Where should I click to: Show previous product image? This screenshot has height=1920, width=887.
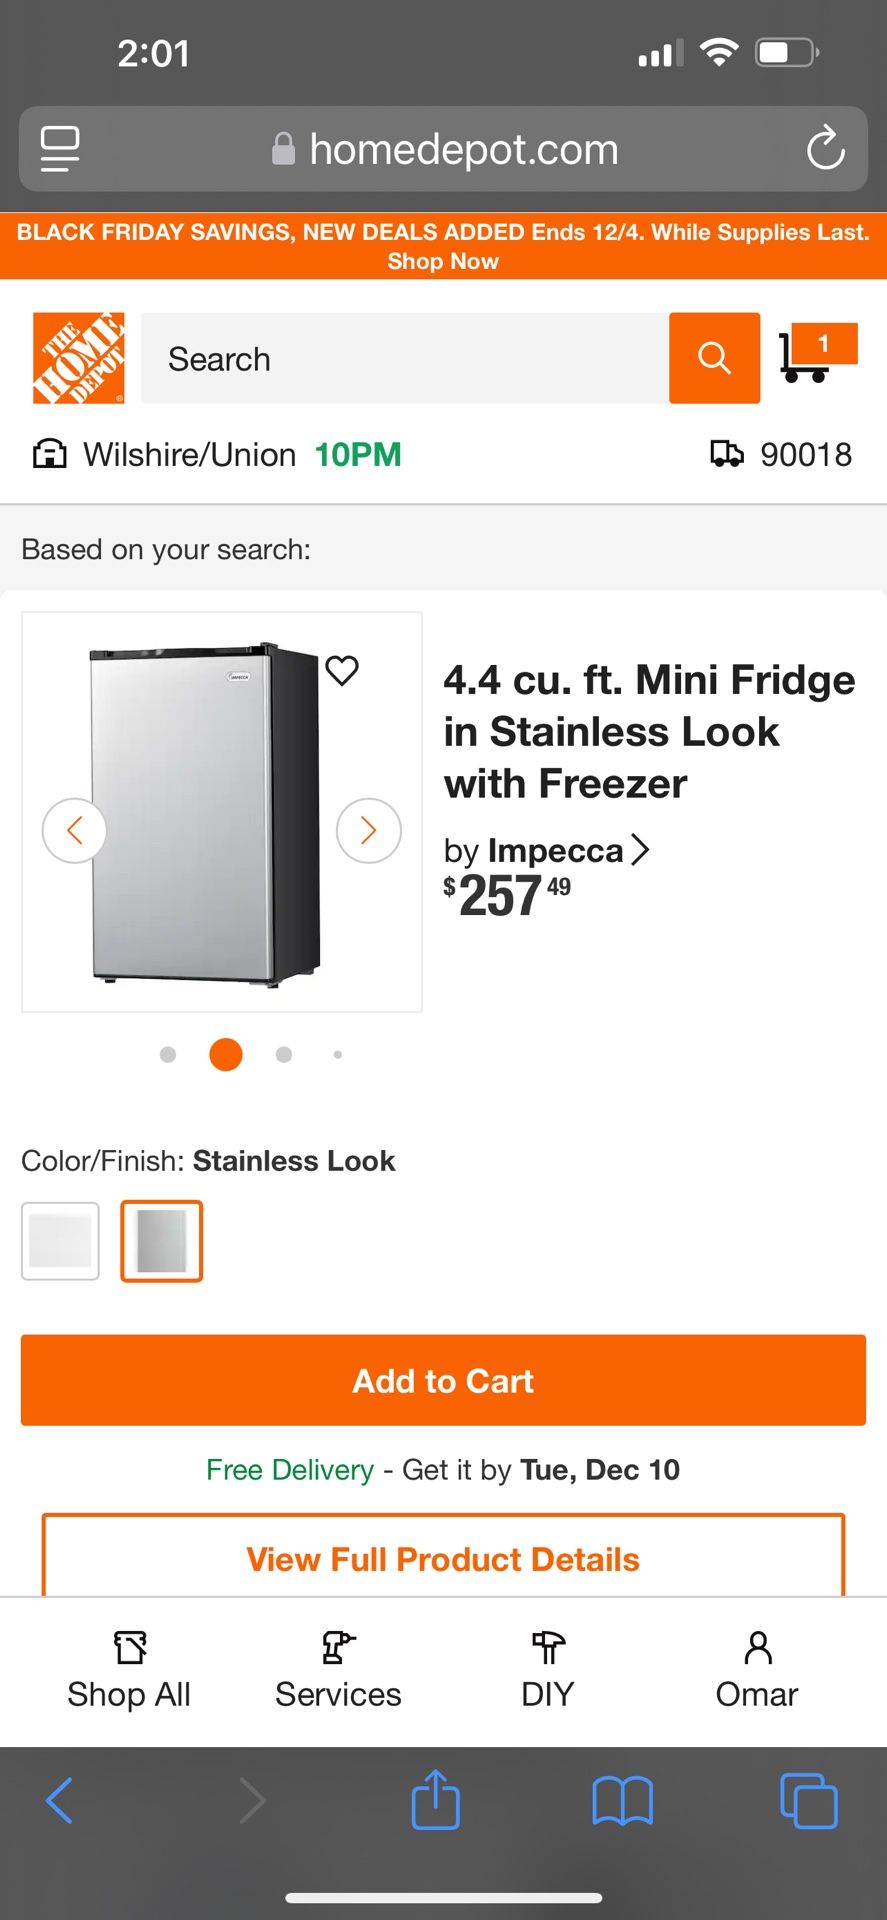pos(74,830)
